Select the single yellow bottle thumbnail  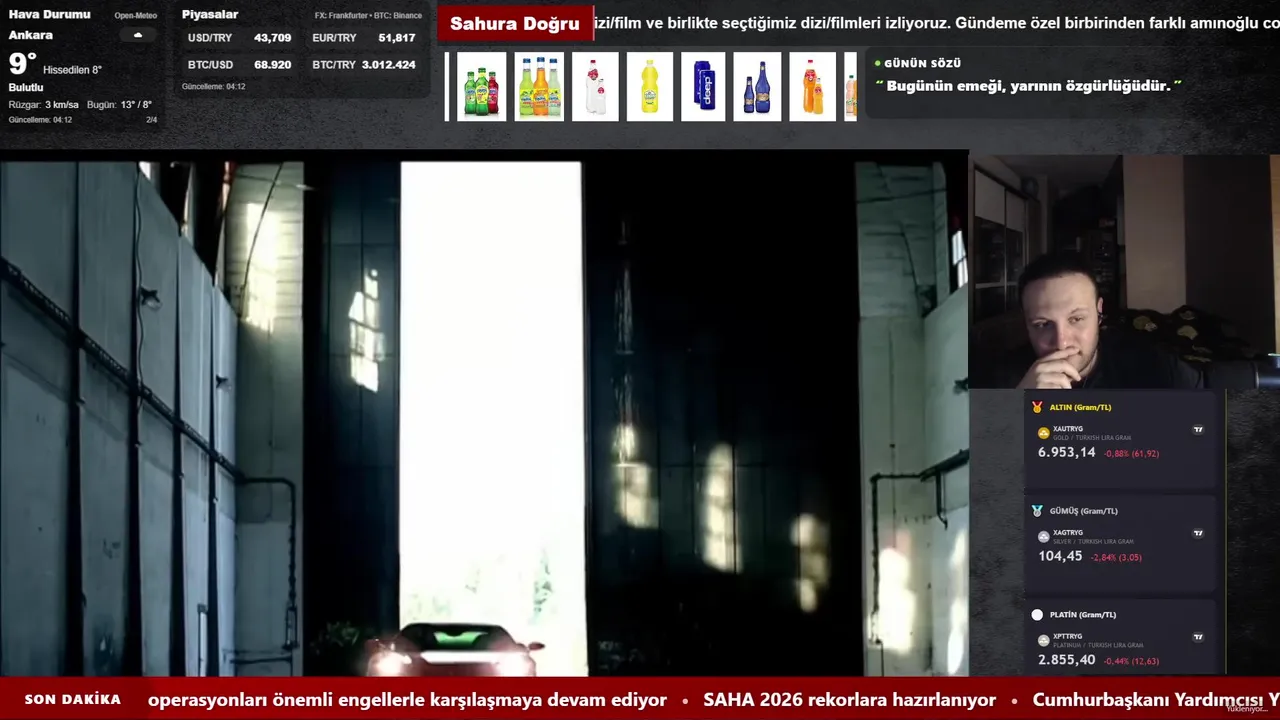[x=650, y=87]
